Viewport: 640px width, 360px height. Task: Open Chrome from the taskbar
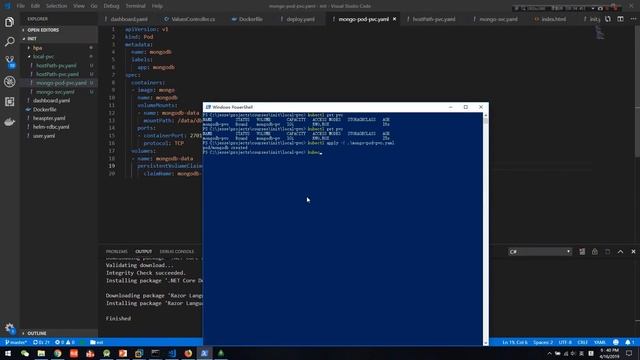58,353
